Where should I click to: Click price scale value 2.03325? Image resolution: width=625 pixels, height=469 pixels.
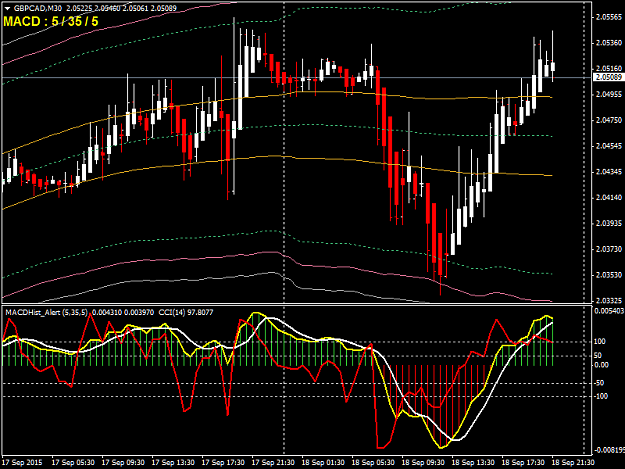pyautogui.click(x=608, y=300)
